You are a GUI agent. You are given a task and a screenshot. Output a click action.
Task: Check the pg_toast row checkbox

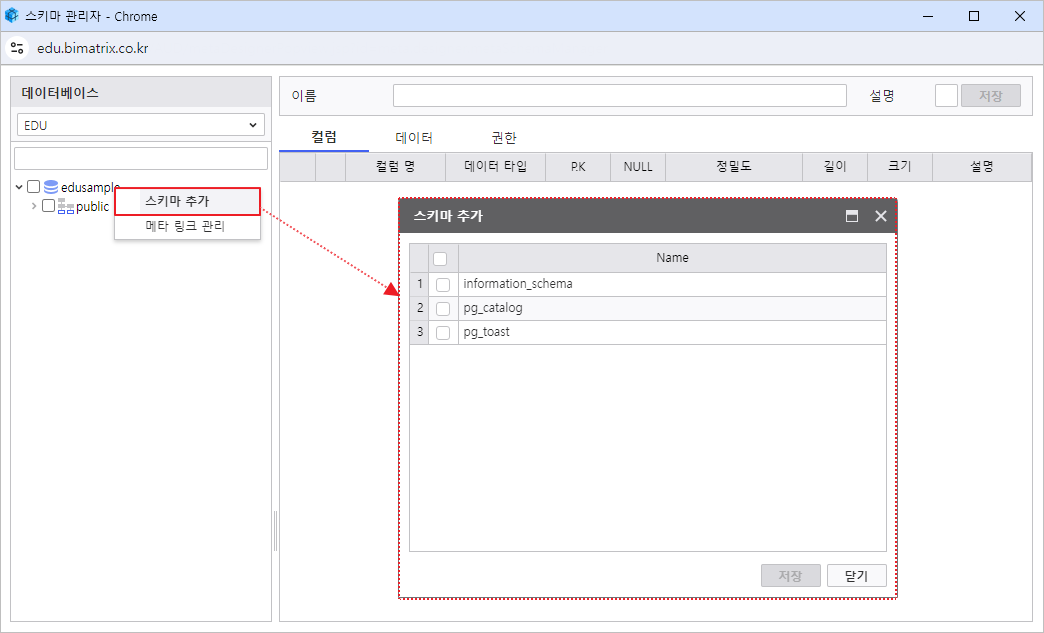tap(443, 333)
